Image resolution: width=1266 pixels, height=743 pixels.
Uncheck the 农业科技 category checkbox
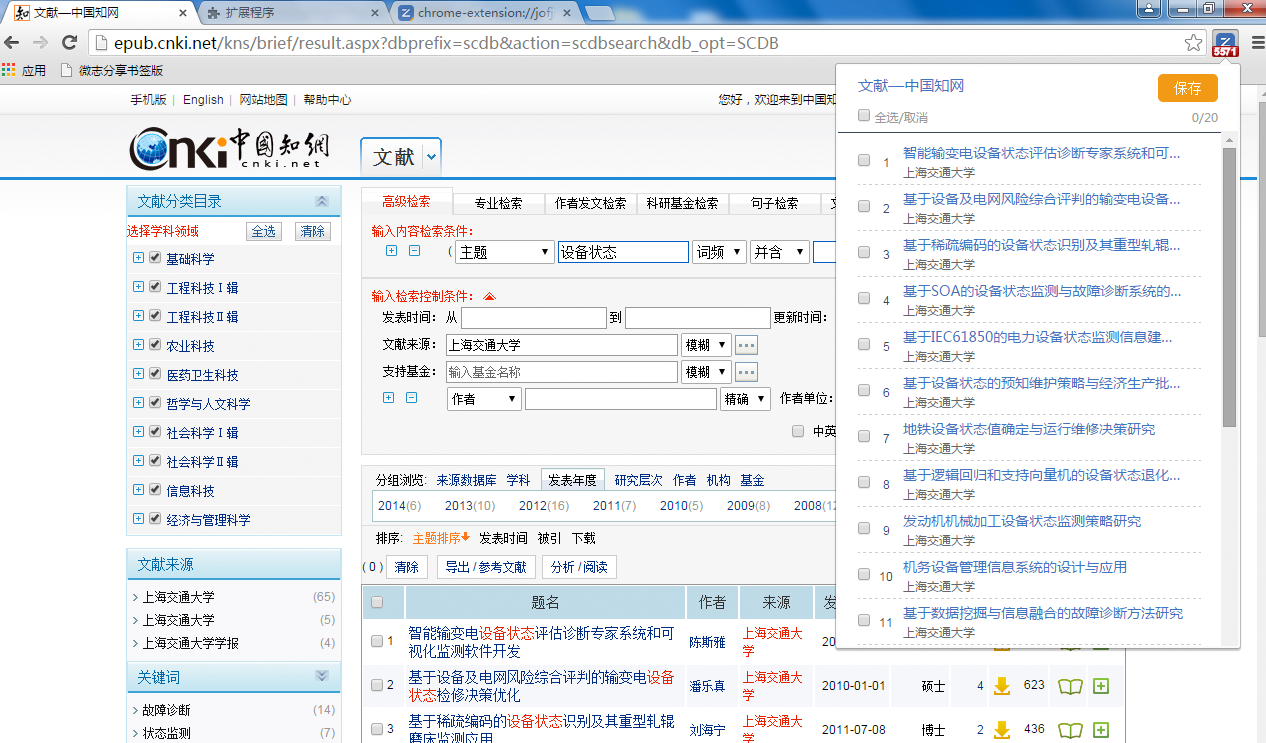coord(155,345)
